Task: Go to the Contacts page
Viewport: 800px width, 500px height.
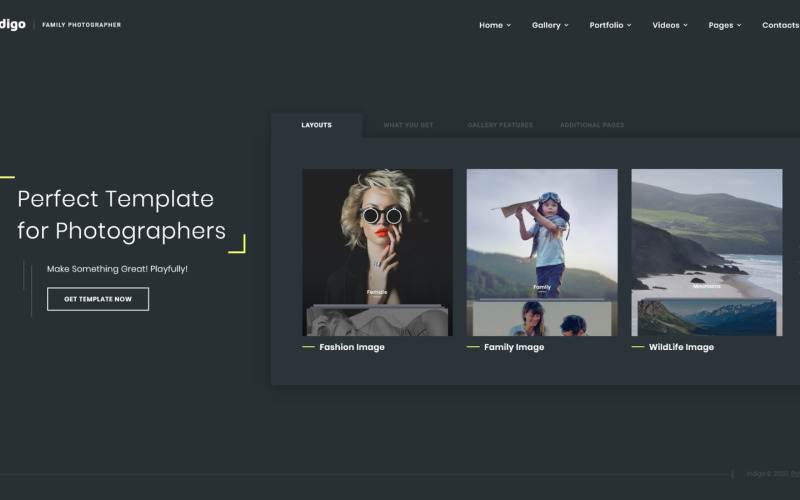Action: coord(780,25)
